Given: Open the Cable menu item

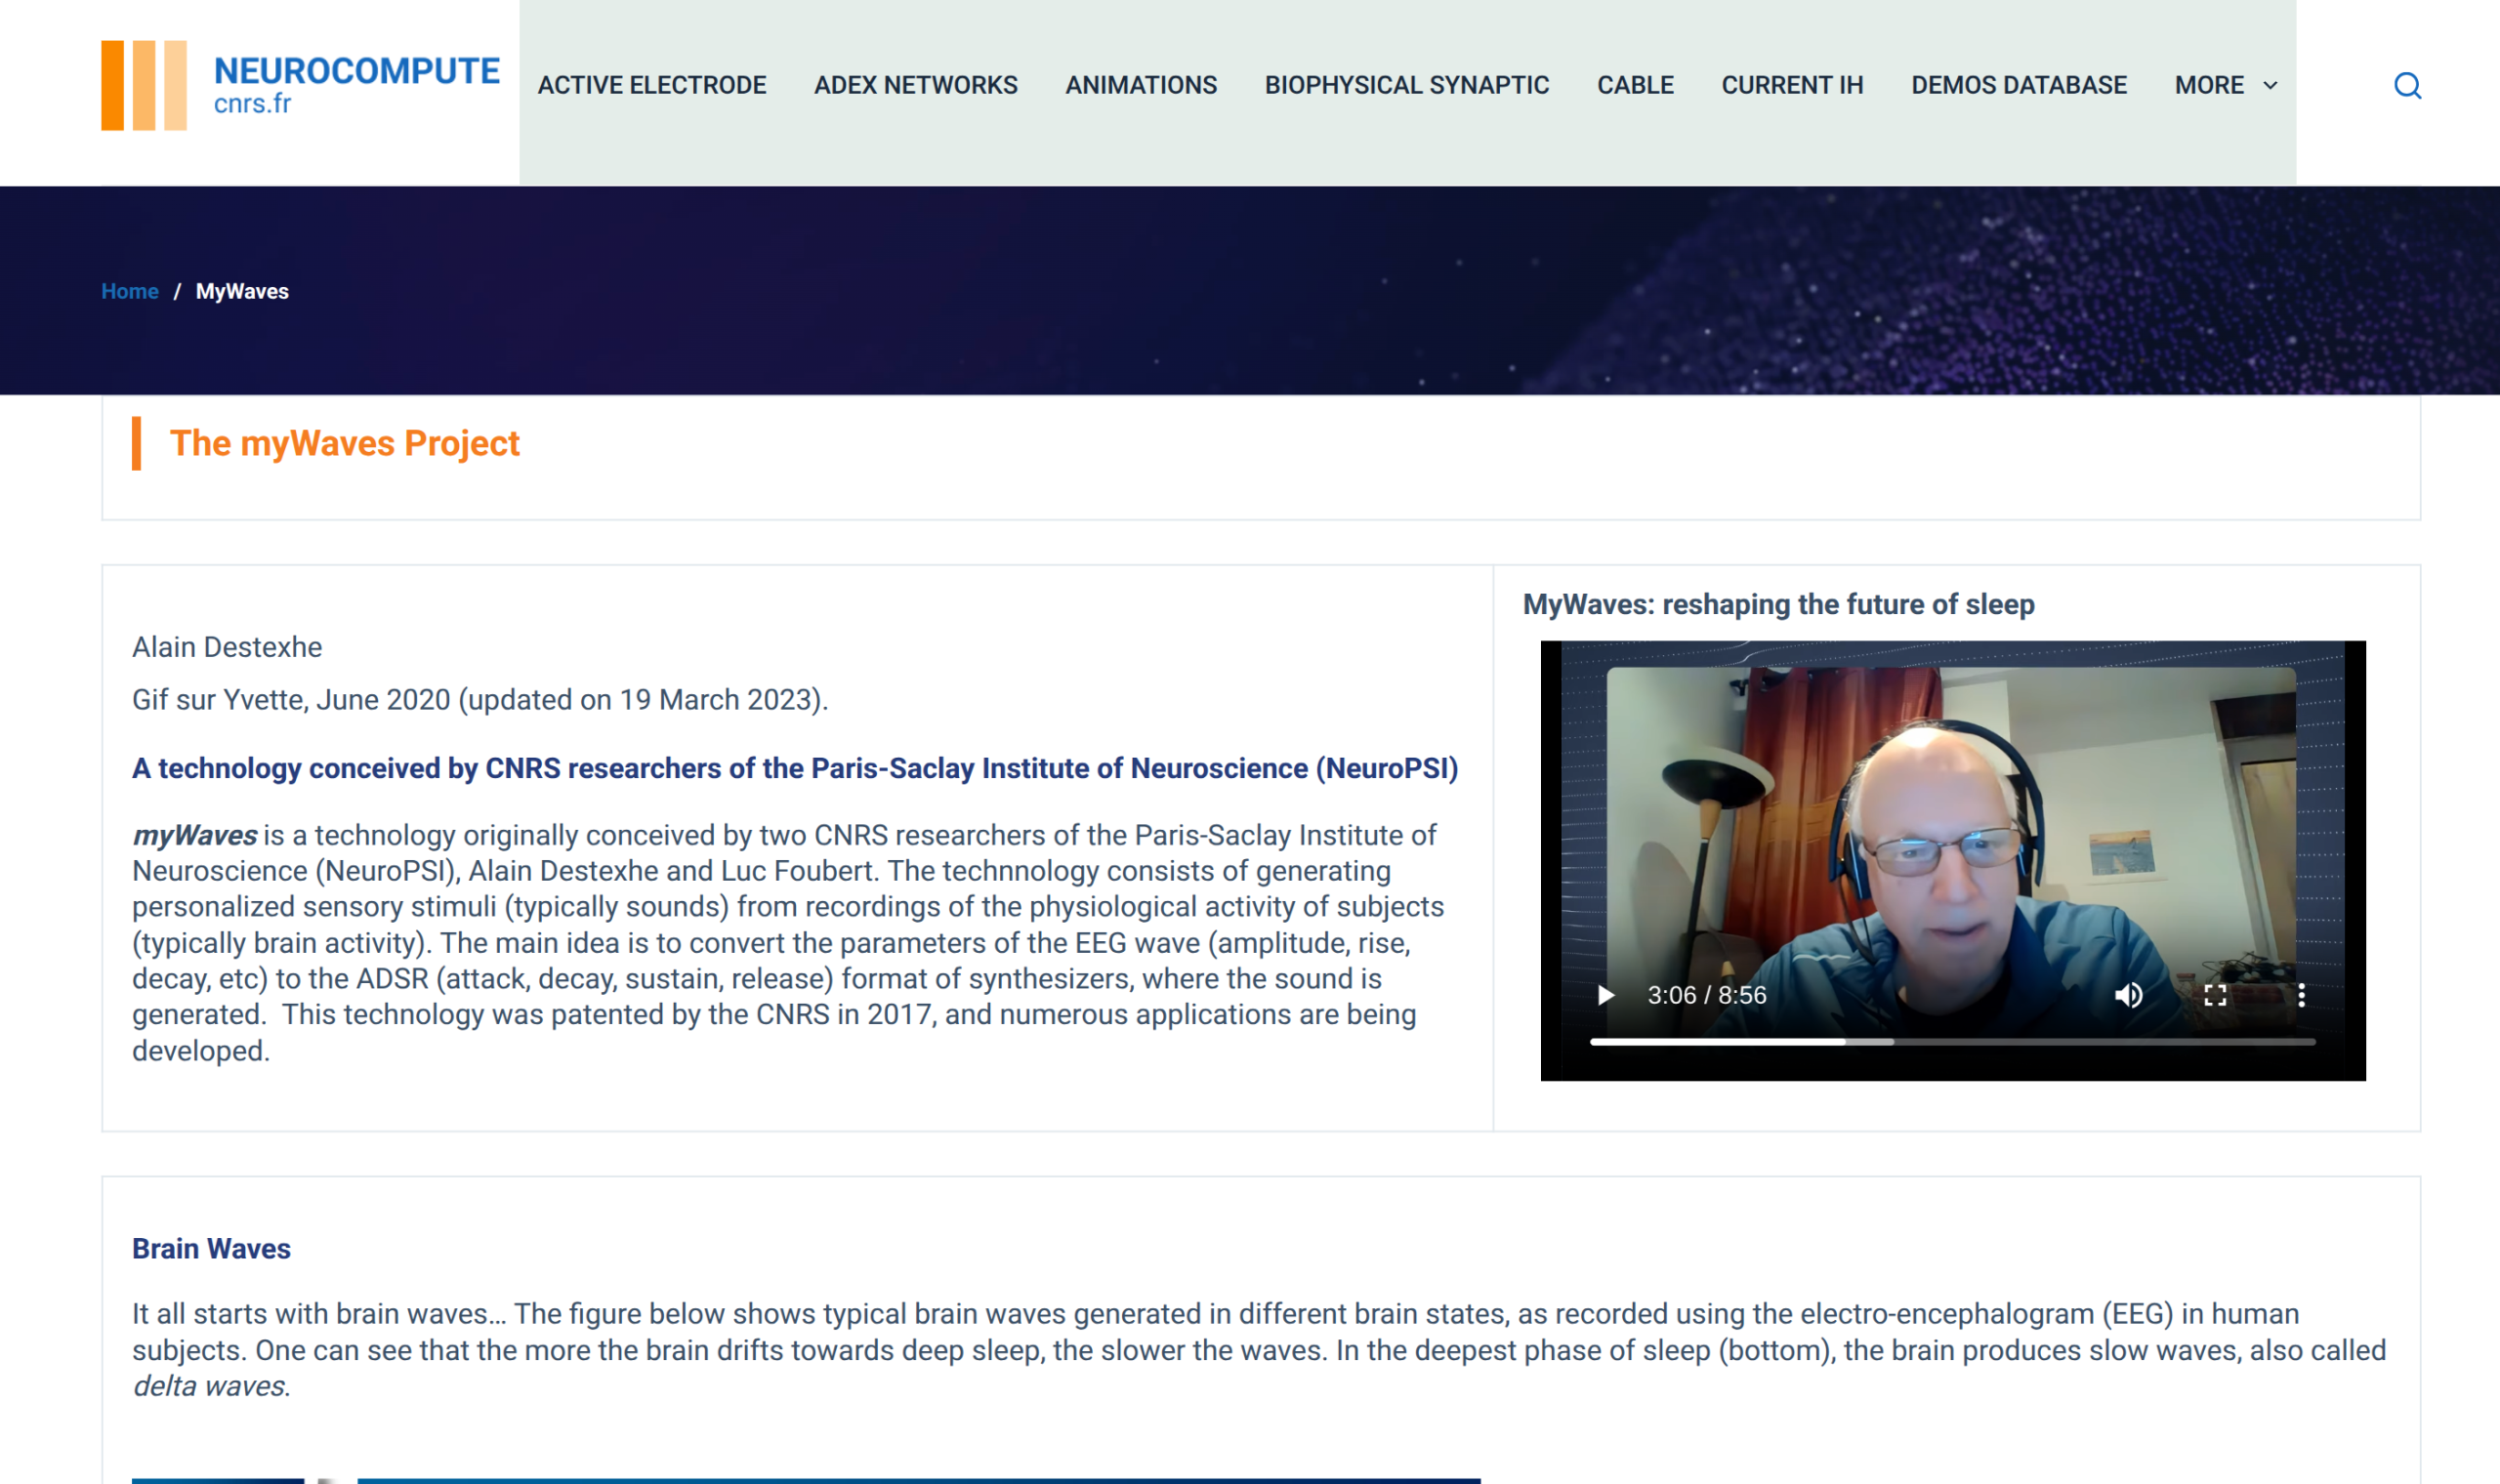Looking at the screenshot, I should tap(1635, 85).
